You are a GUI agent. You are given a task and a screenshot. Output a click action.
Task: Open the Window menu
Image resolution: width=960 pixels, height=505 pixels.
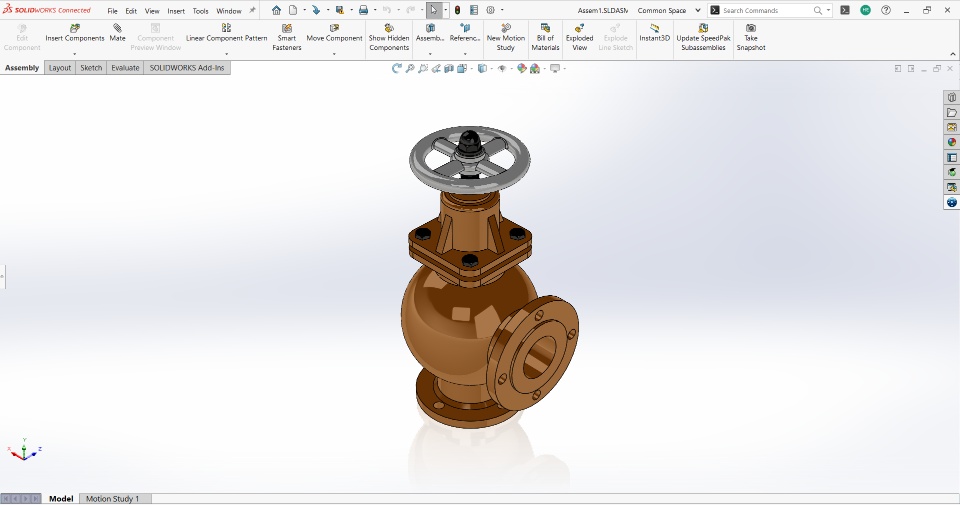[x=228, y=11]
